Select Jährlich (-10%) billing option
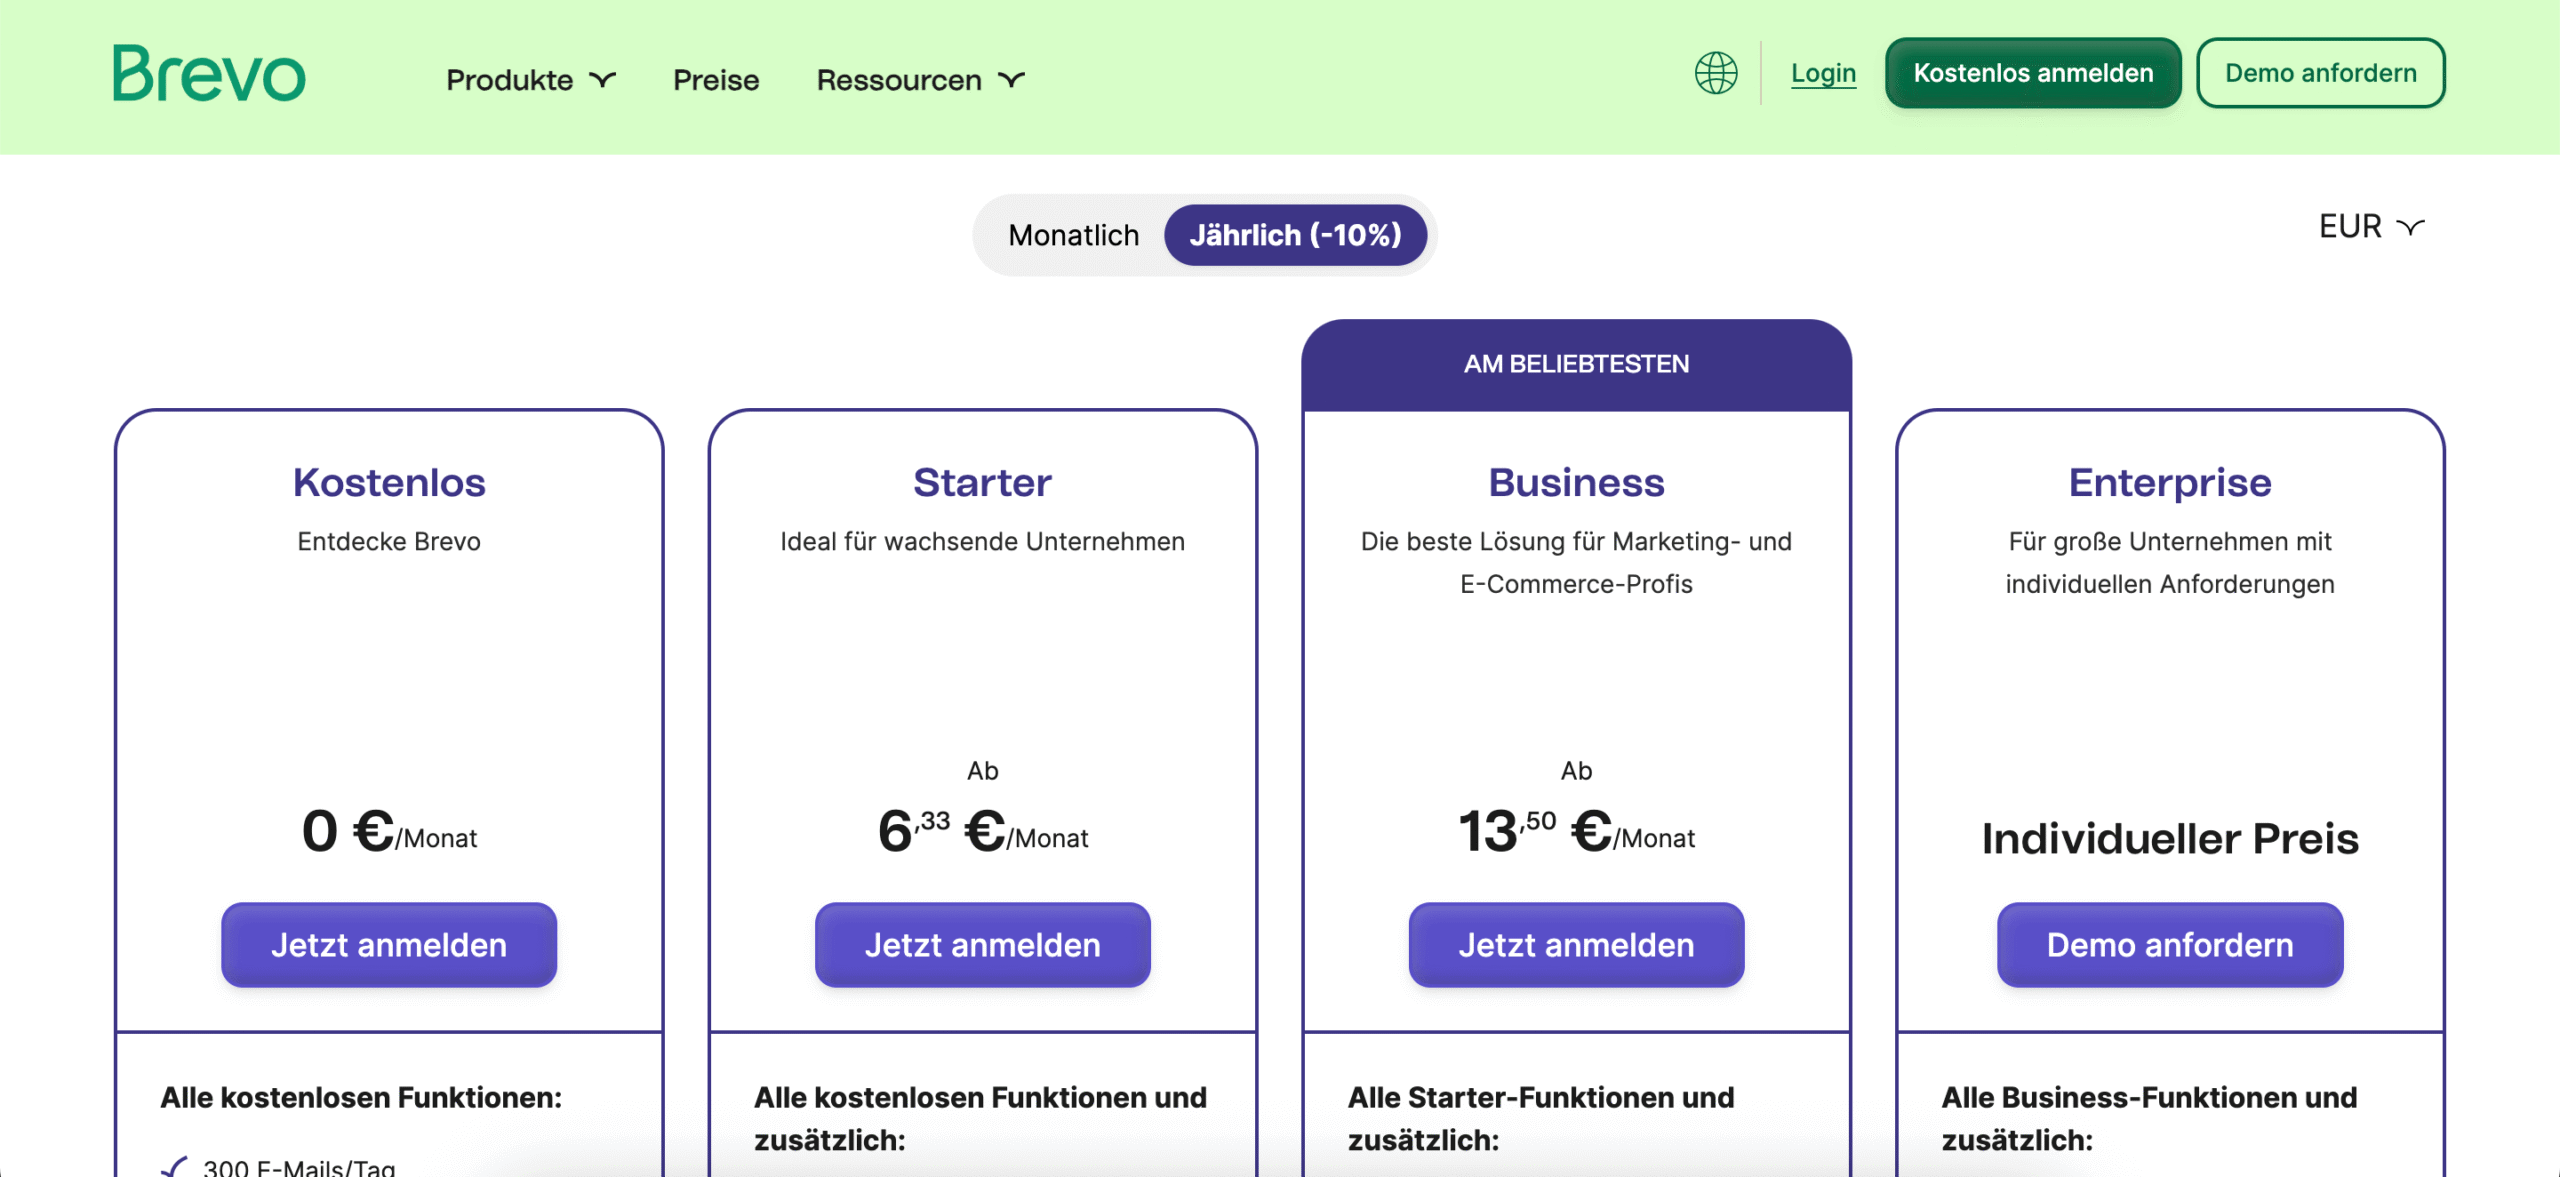This screenshot has width=2560, height=1177. [1295, 235]
